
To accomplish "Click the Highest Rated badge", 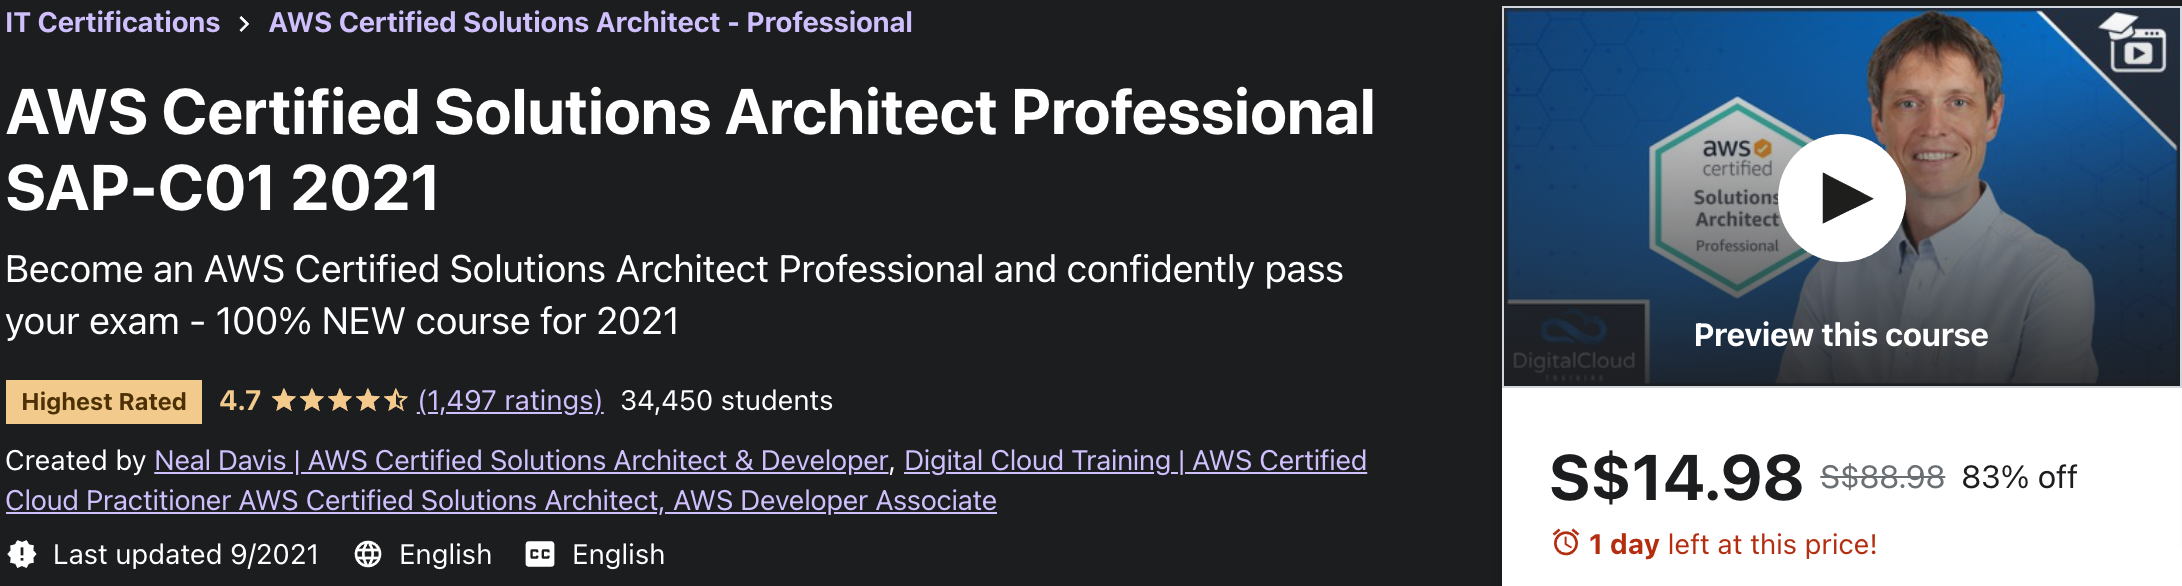I will pyautogui.click(x=101, y=403).
